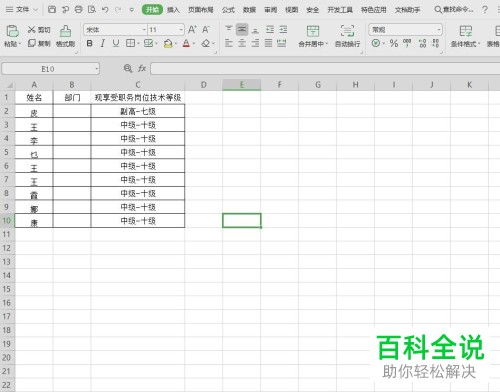Screen dimensions: 500x392
Task: Expand the 合并居中 dropdown arrow
Action: point(327,44)
